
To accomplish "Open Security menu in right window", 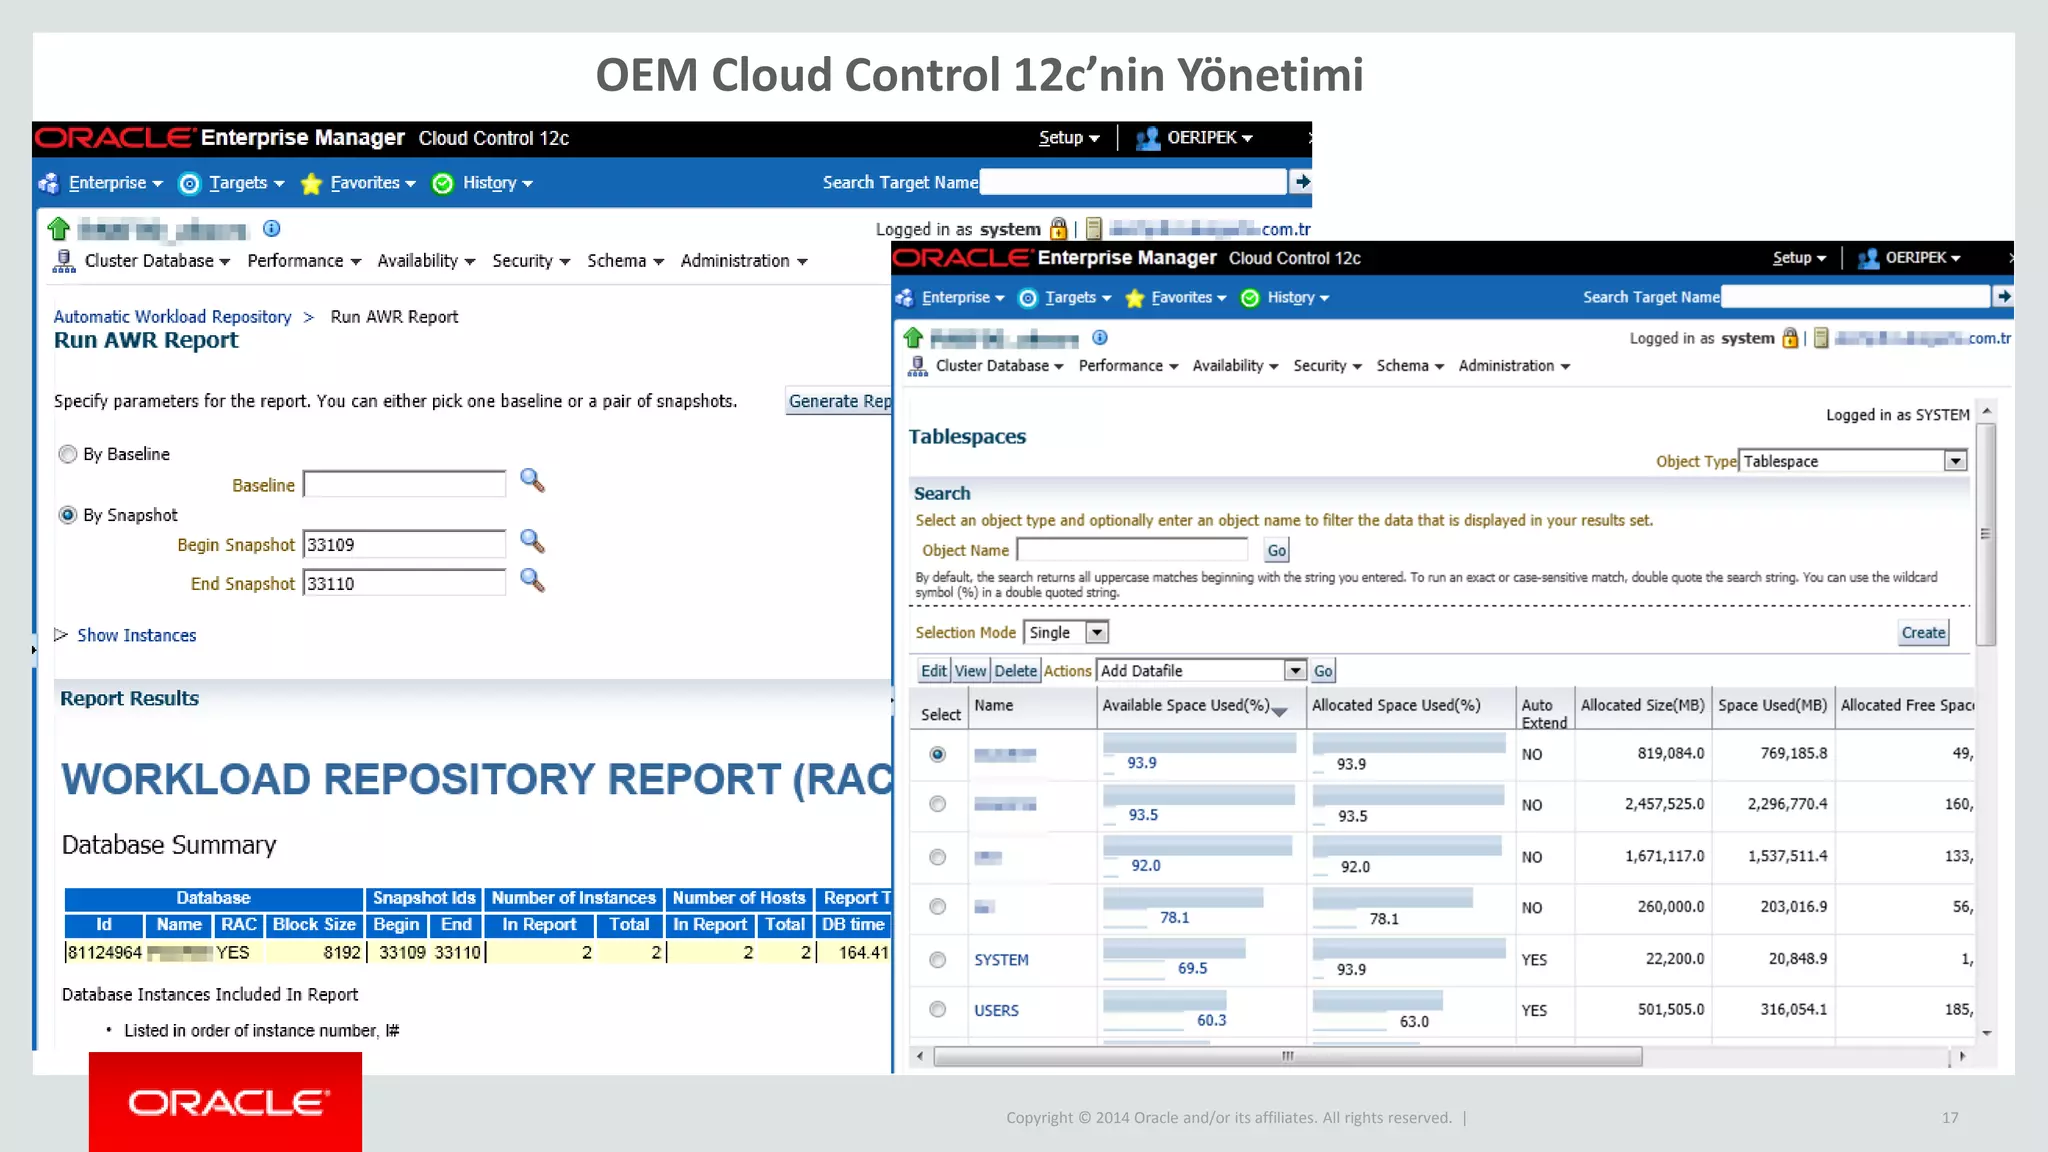I will tap(1327, 366).
